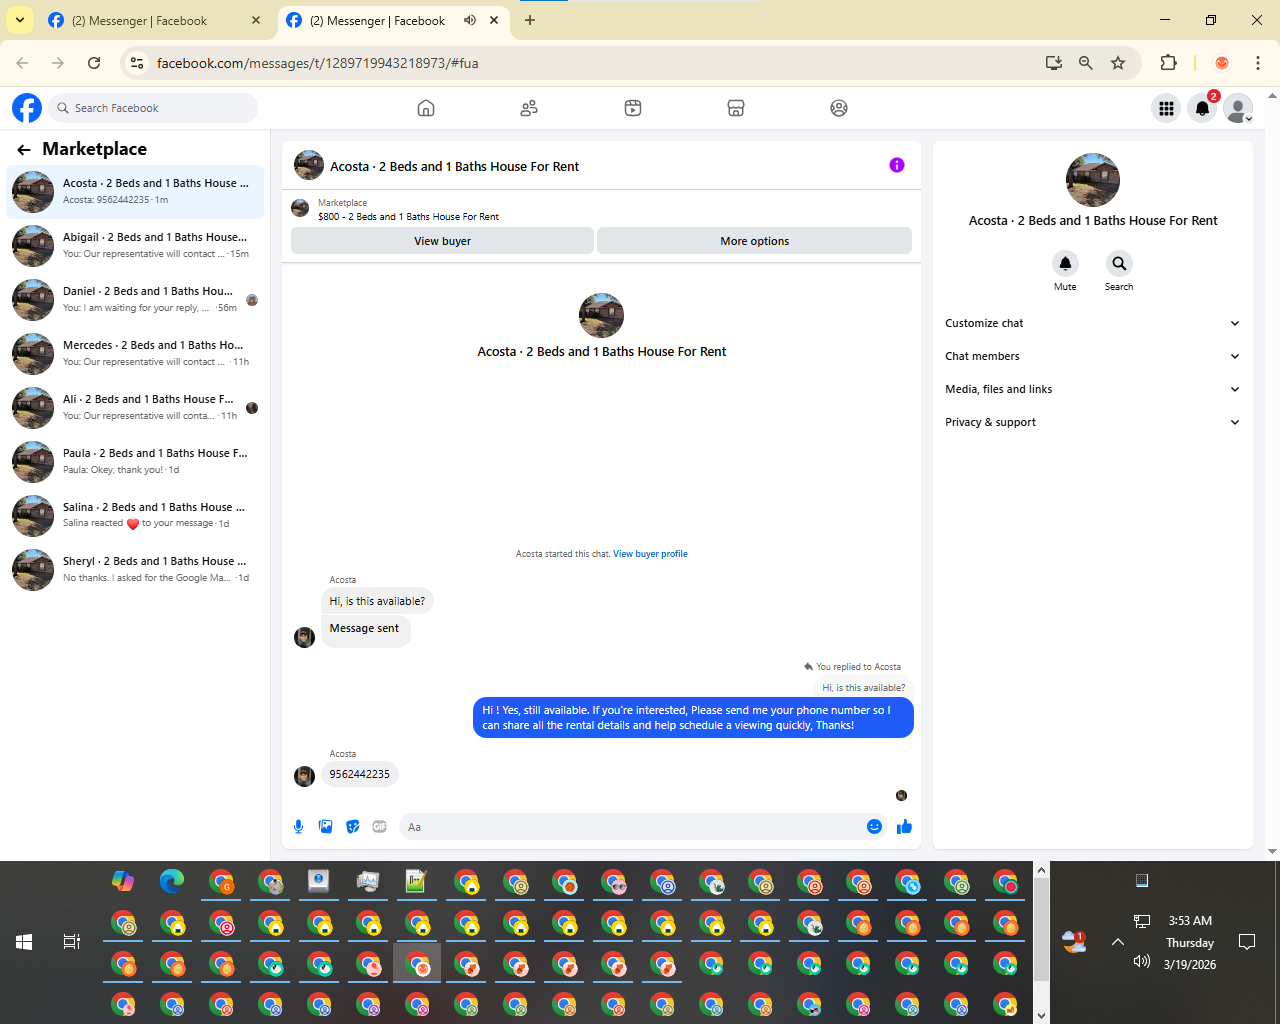Open the Marketplace storefront icon

[x=736, y=108]
